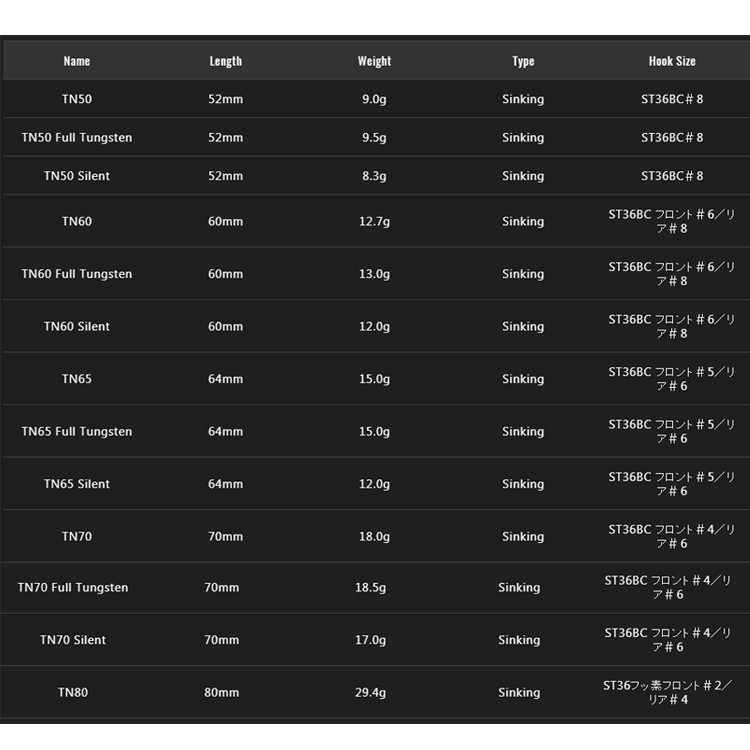The width and height of the screenshot is (750, 750).
Task: Select the TN50 Silent name cell
Action: pos(77,176)
